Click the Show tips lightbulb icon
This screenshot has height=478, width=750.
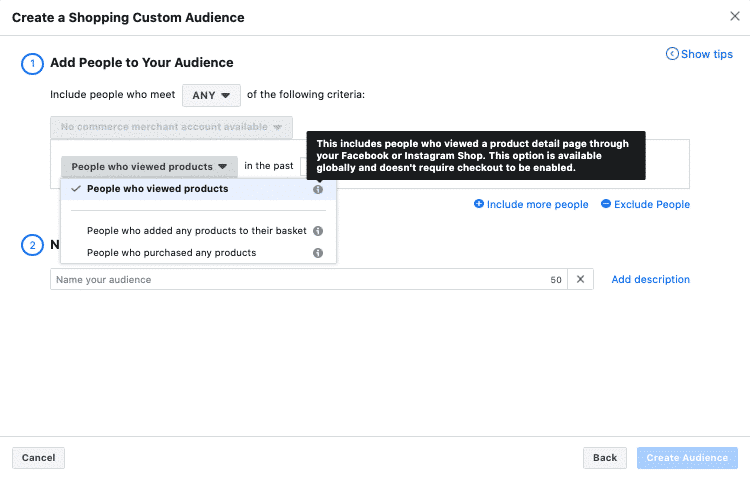pyautogui.click(x=672, y=54)
